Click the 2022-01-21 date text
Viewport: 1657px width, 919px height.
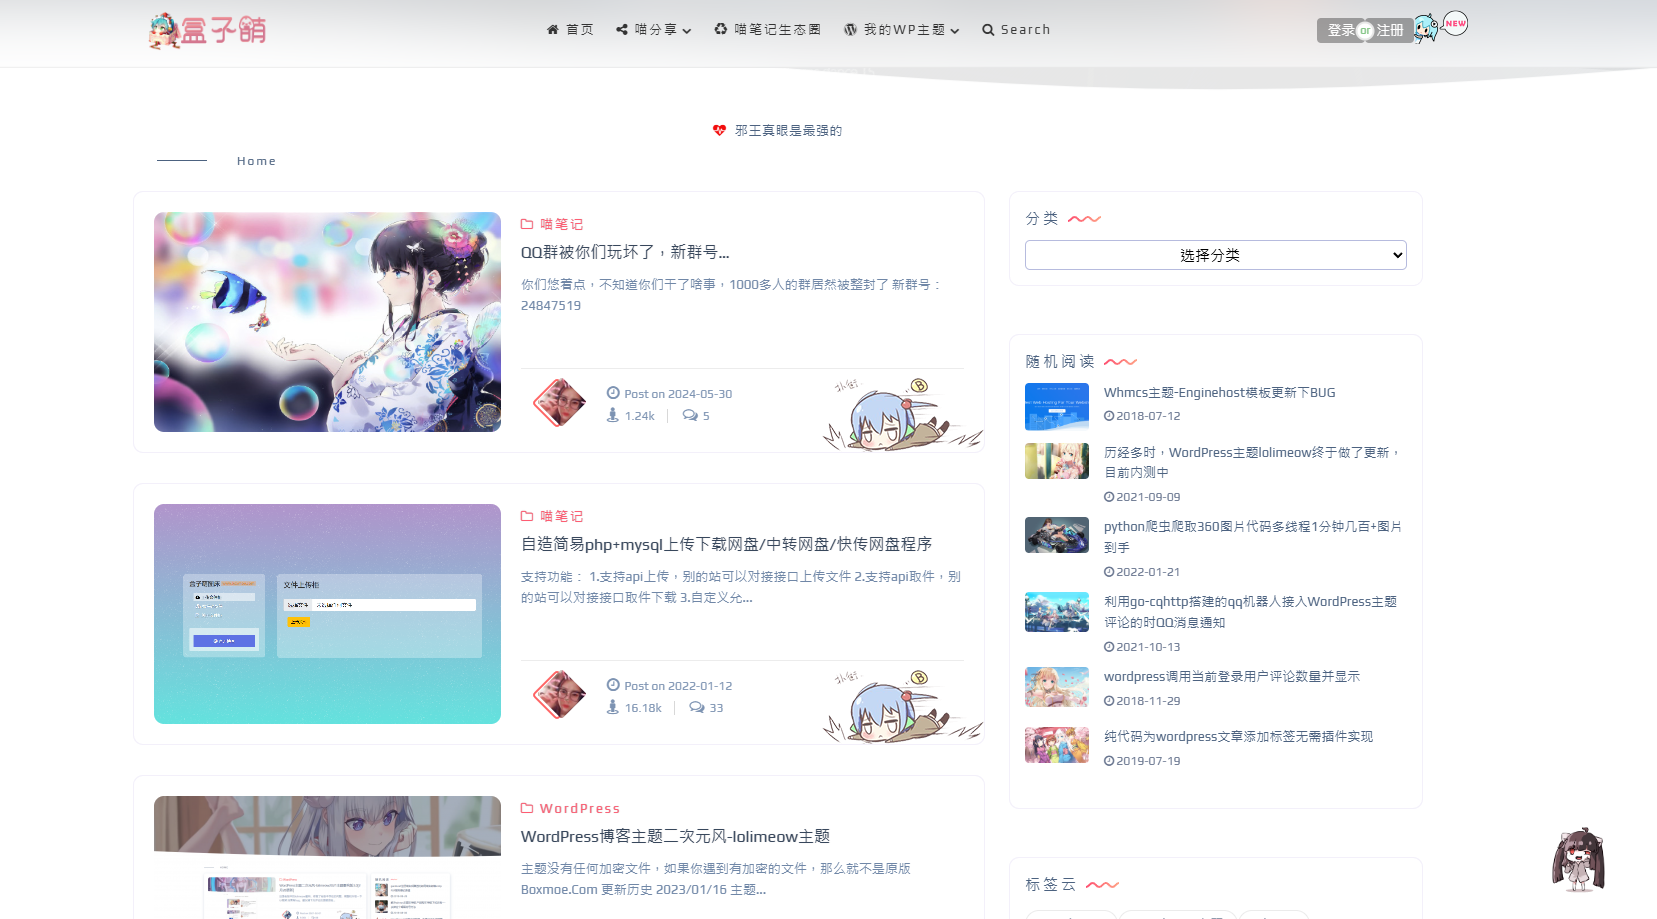click(1148, 572)
